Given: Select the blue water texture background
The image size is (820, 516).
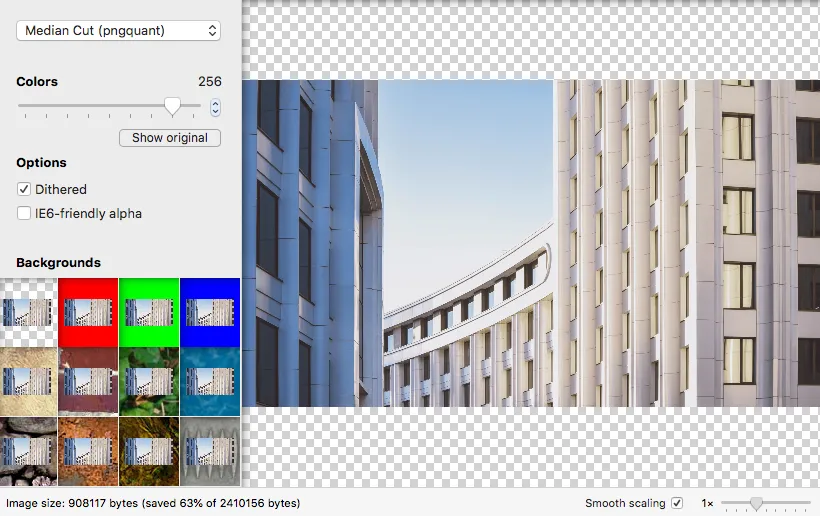Looking at the screenshot, I should click(x=210, y=382).
